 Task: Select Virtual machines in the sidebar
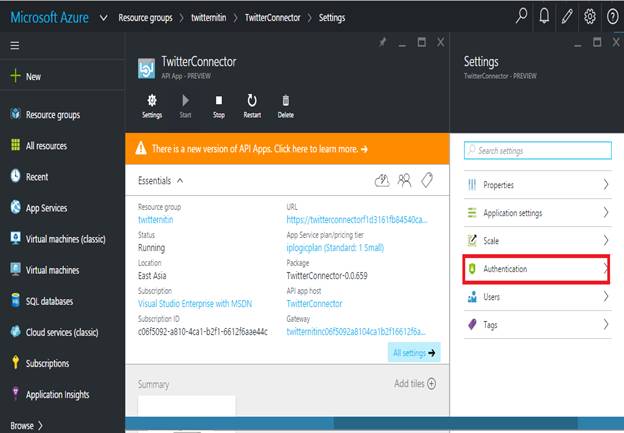tap(52, 270)
